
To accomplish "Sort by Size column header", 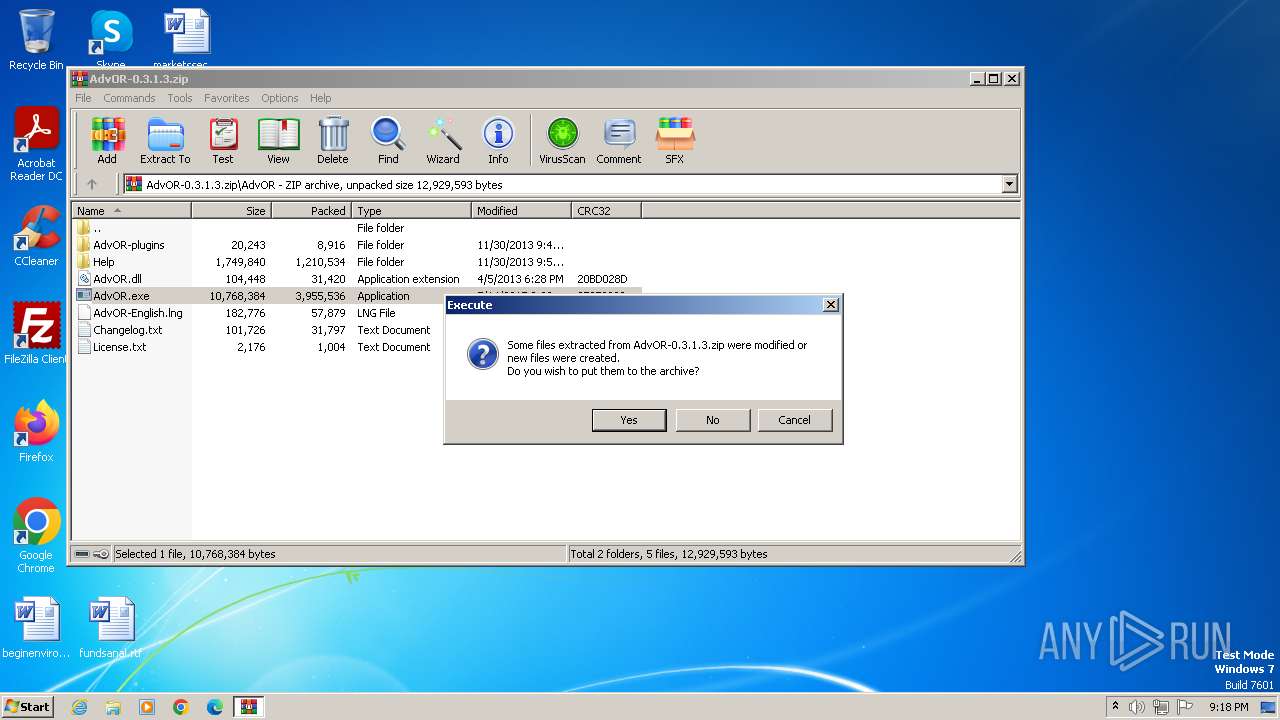I will (x=231, y=210).
